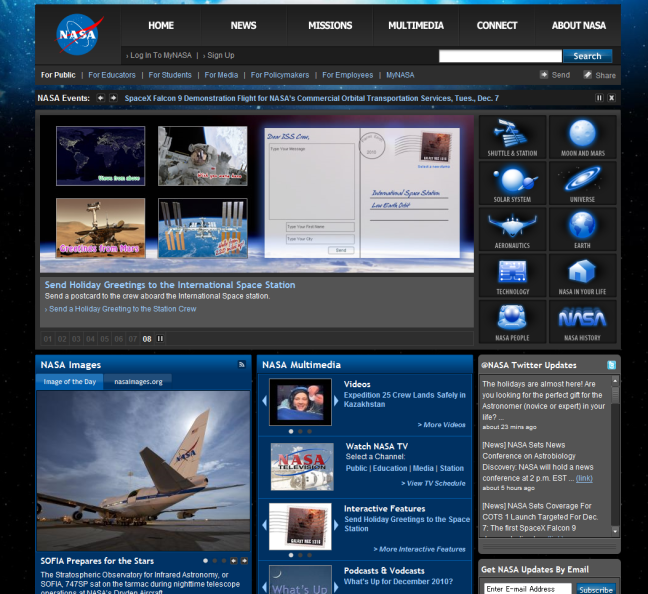Viewport: 648px width, 594px height.
Task: Click the Send icon in audience bar
Action: click(x=544, y=75)
